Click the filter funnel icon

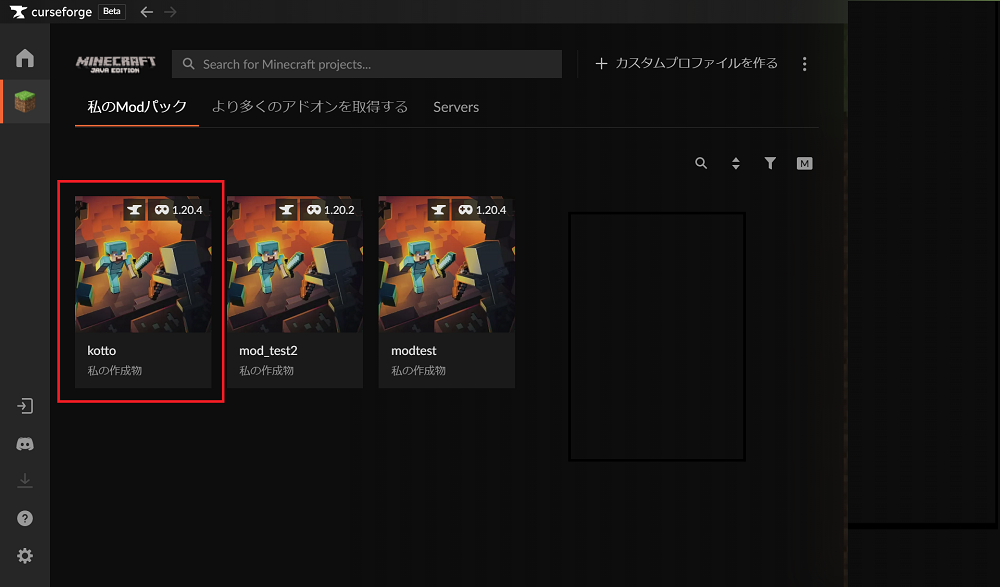point(770,163)
